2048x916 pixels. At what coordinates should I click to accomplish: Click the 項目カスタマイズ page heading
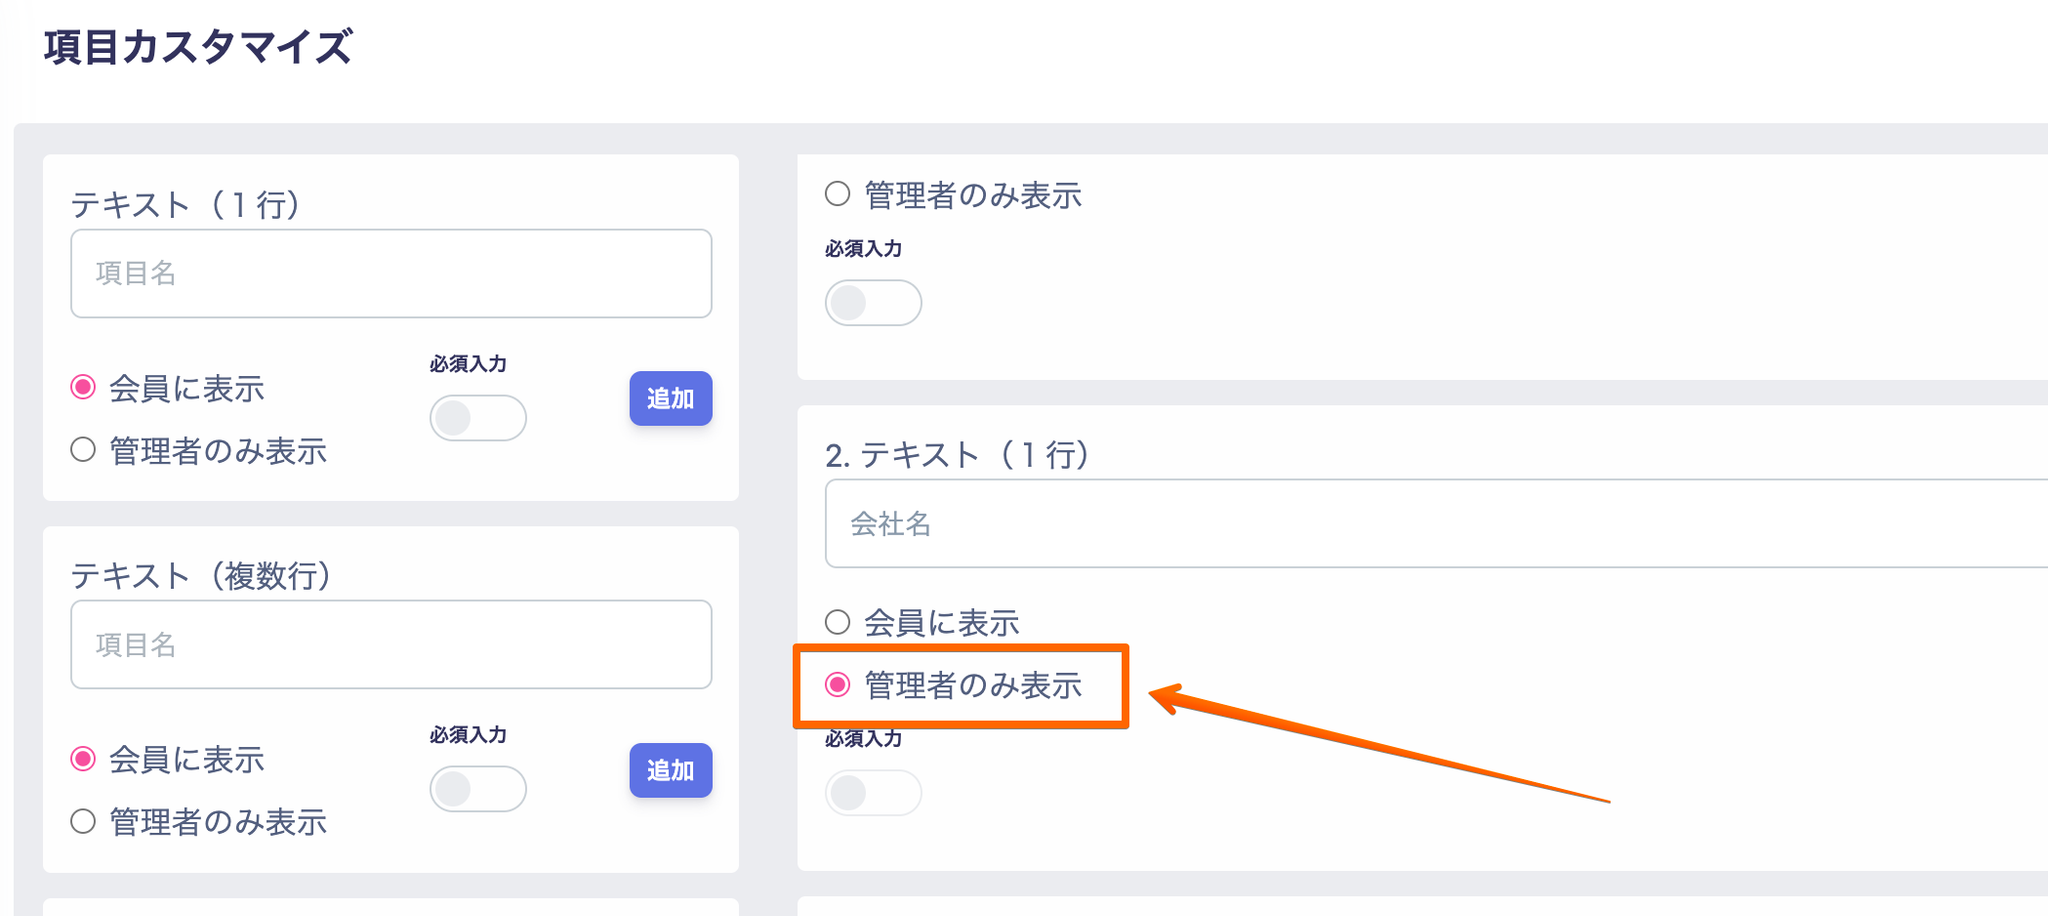[x=198, y=47]
